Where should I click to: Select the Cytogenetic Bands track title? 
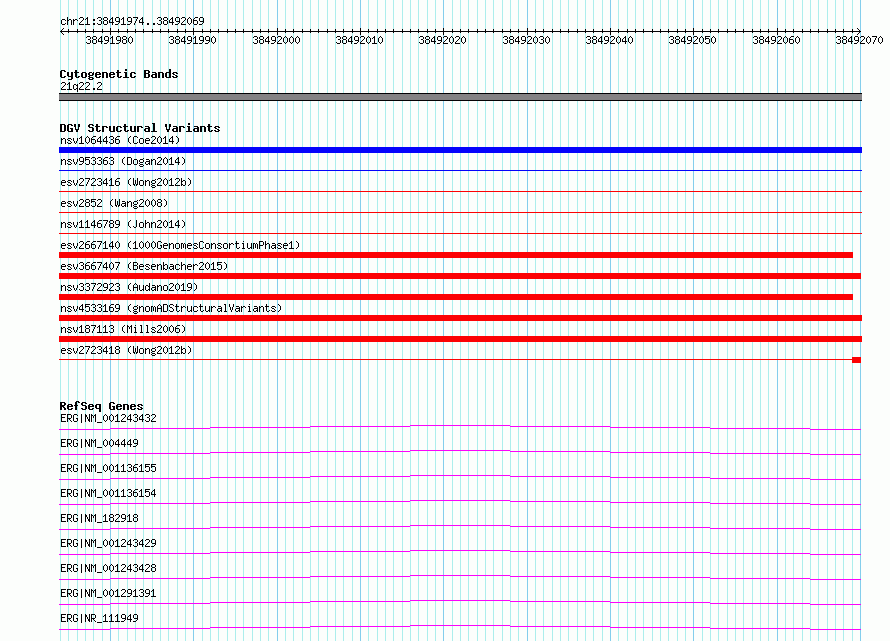pyautogui.click(x=119, y=74)
